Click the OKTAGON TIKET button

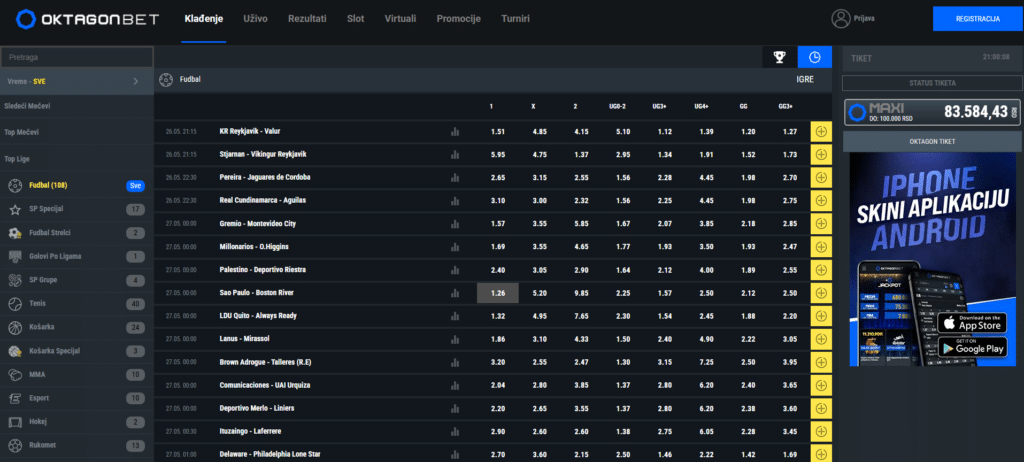tap(932, 141)
